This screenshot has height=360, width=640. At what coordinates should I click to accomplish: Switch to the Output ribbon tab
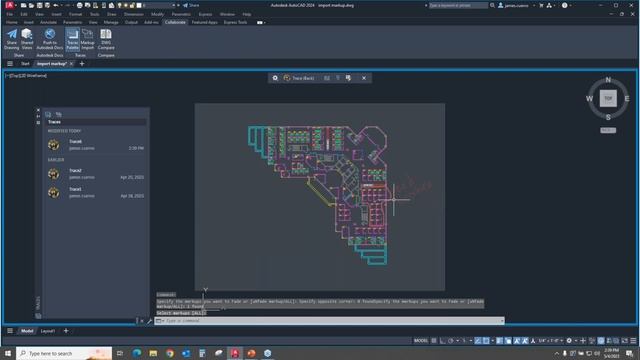pyautogui.click(x=131, y=22)
